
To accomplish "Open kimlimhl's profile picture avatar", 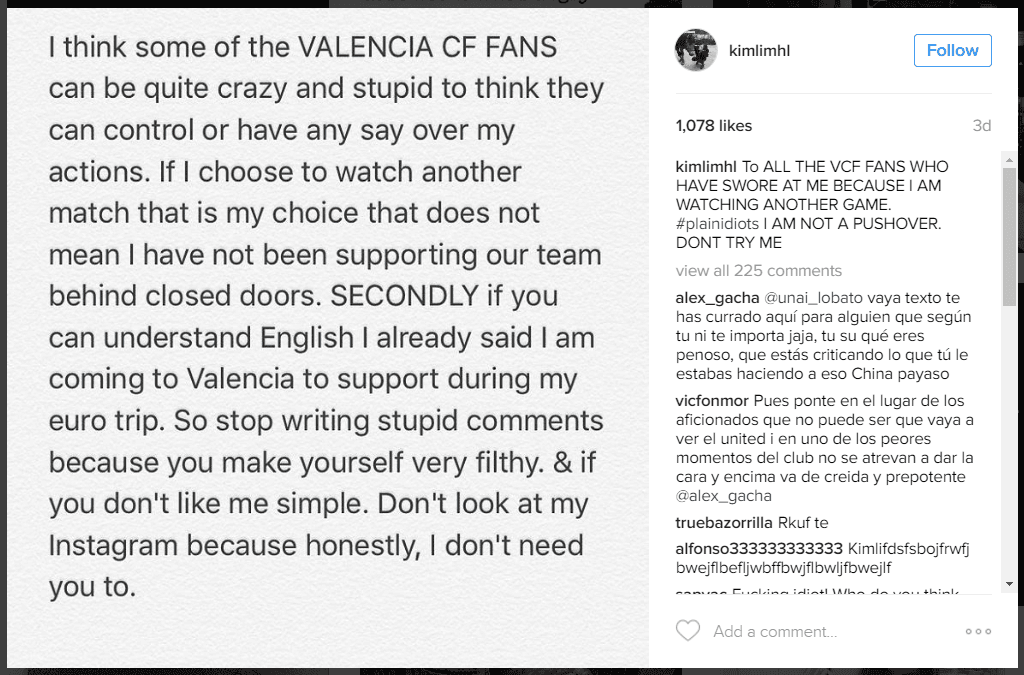I will pyautogui.click(x=696, y=50).
